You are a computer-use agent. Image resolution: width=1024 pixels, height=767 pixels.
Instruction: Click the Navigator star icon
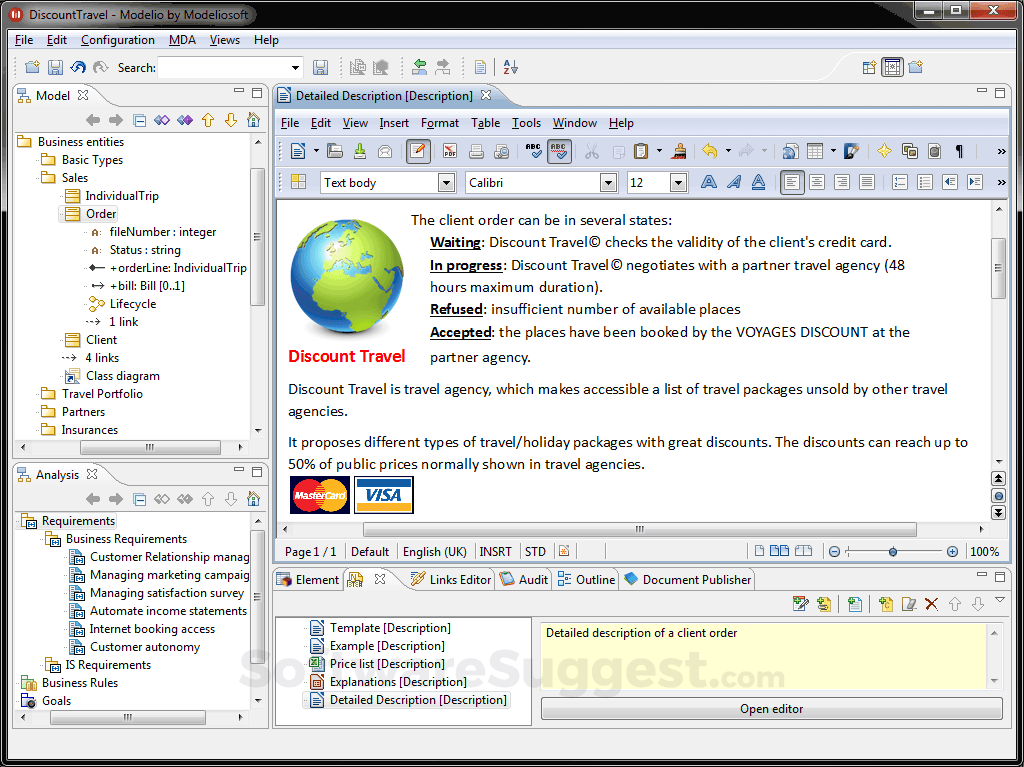point(884,151)
